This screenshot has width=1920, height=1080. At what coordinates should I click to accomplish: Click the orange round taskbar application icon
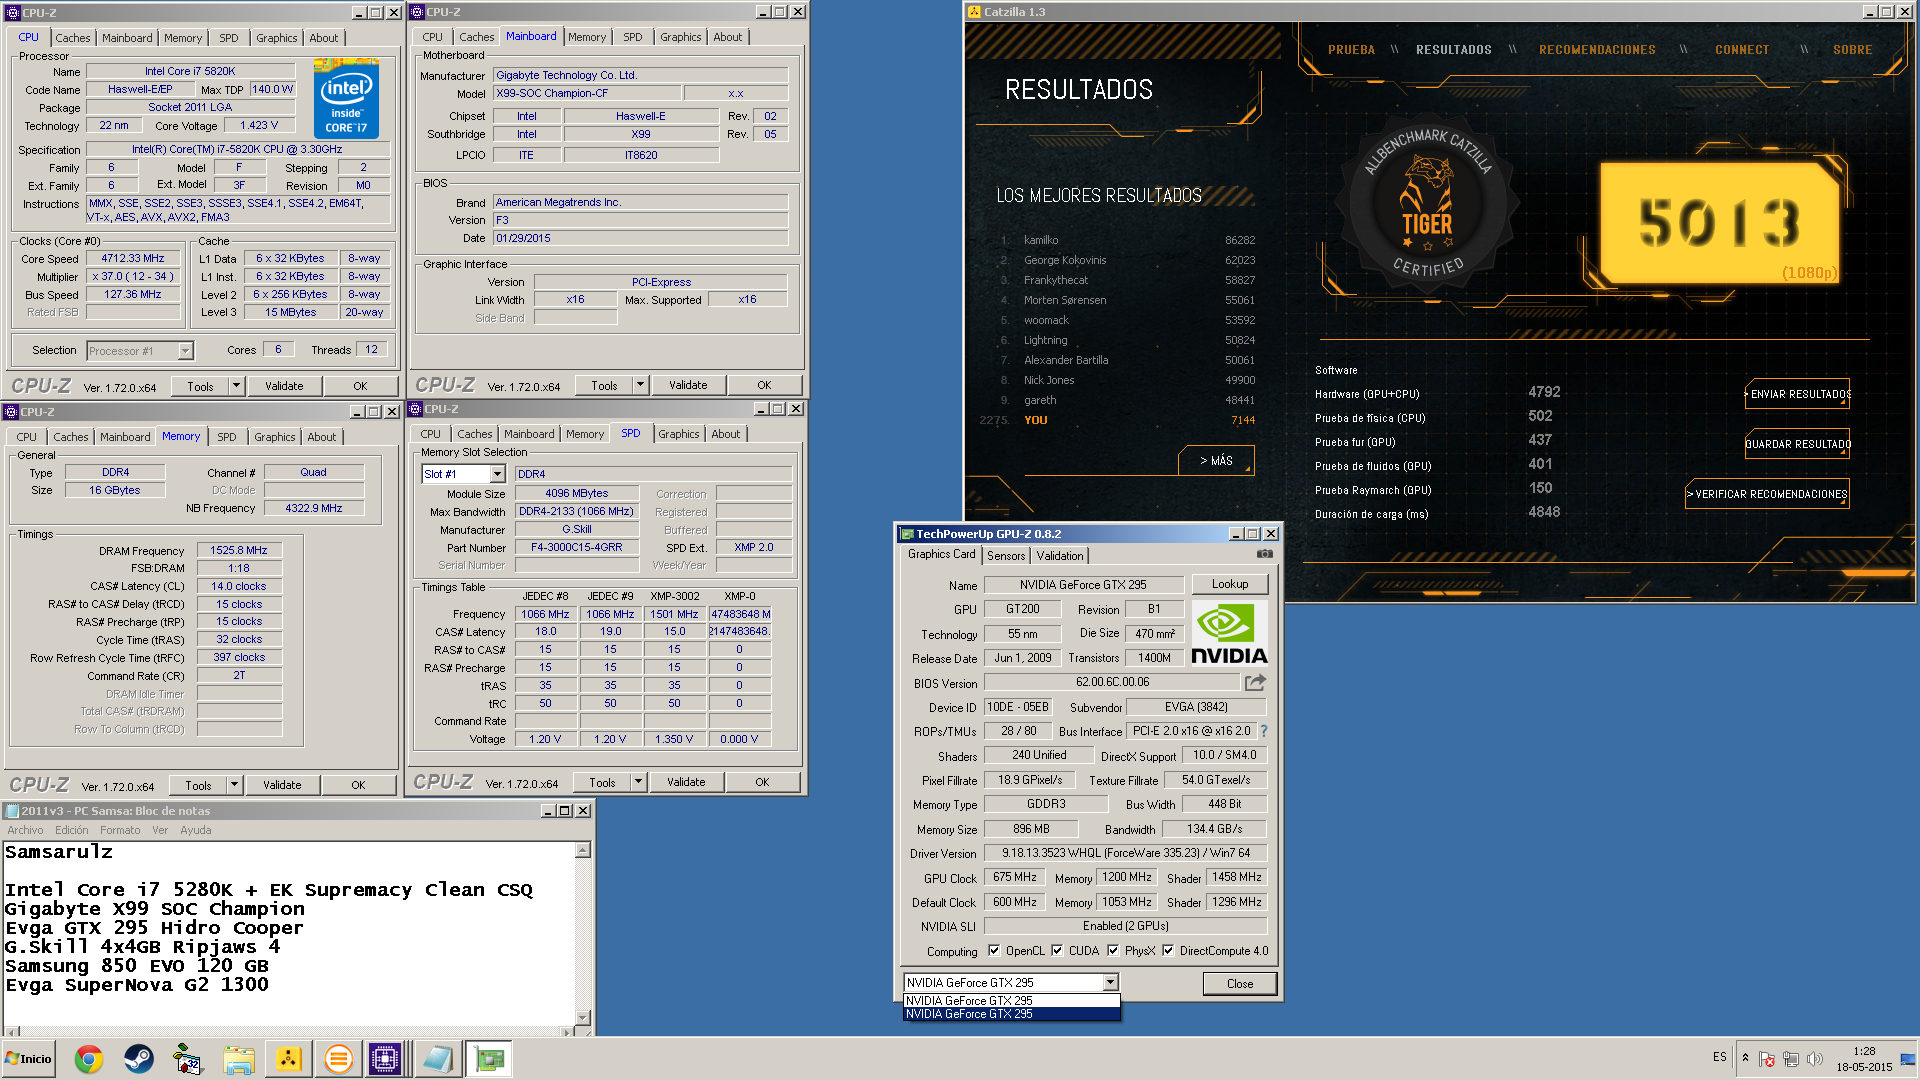(x=339, y=1059)
